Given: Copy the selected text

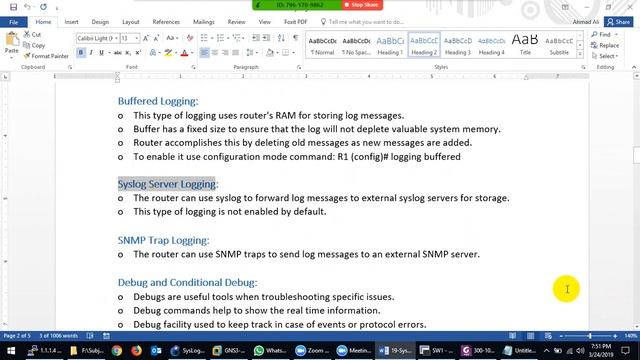Looking at the screenshot, I should pyautogui.click(x=34, y=45).
